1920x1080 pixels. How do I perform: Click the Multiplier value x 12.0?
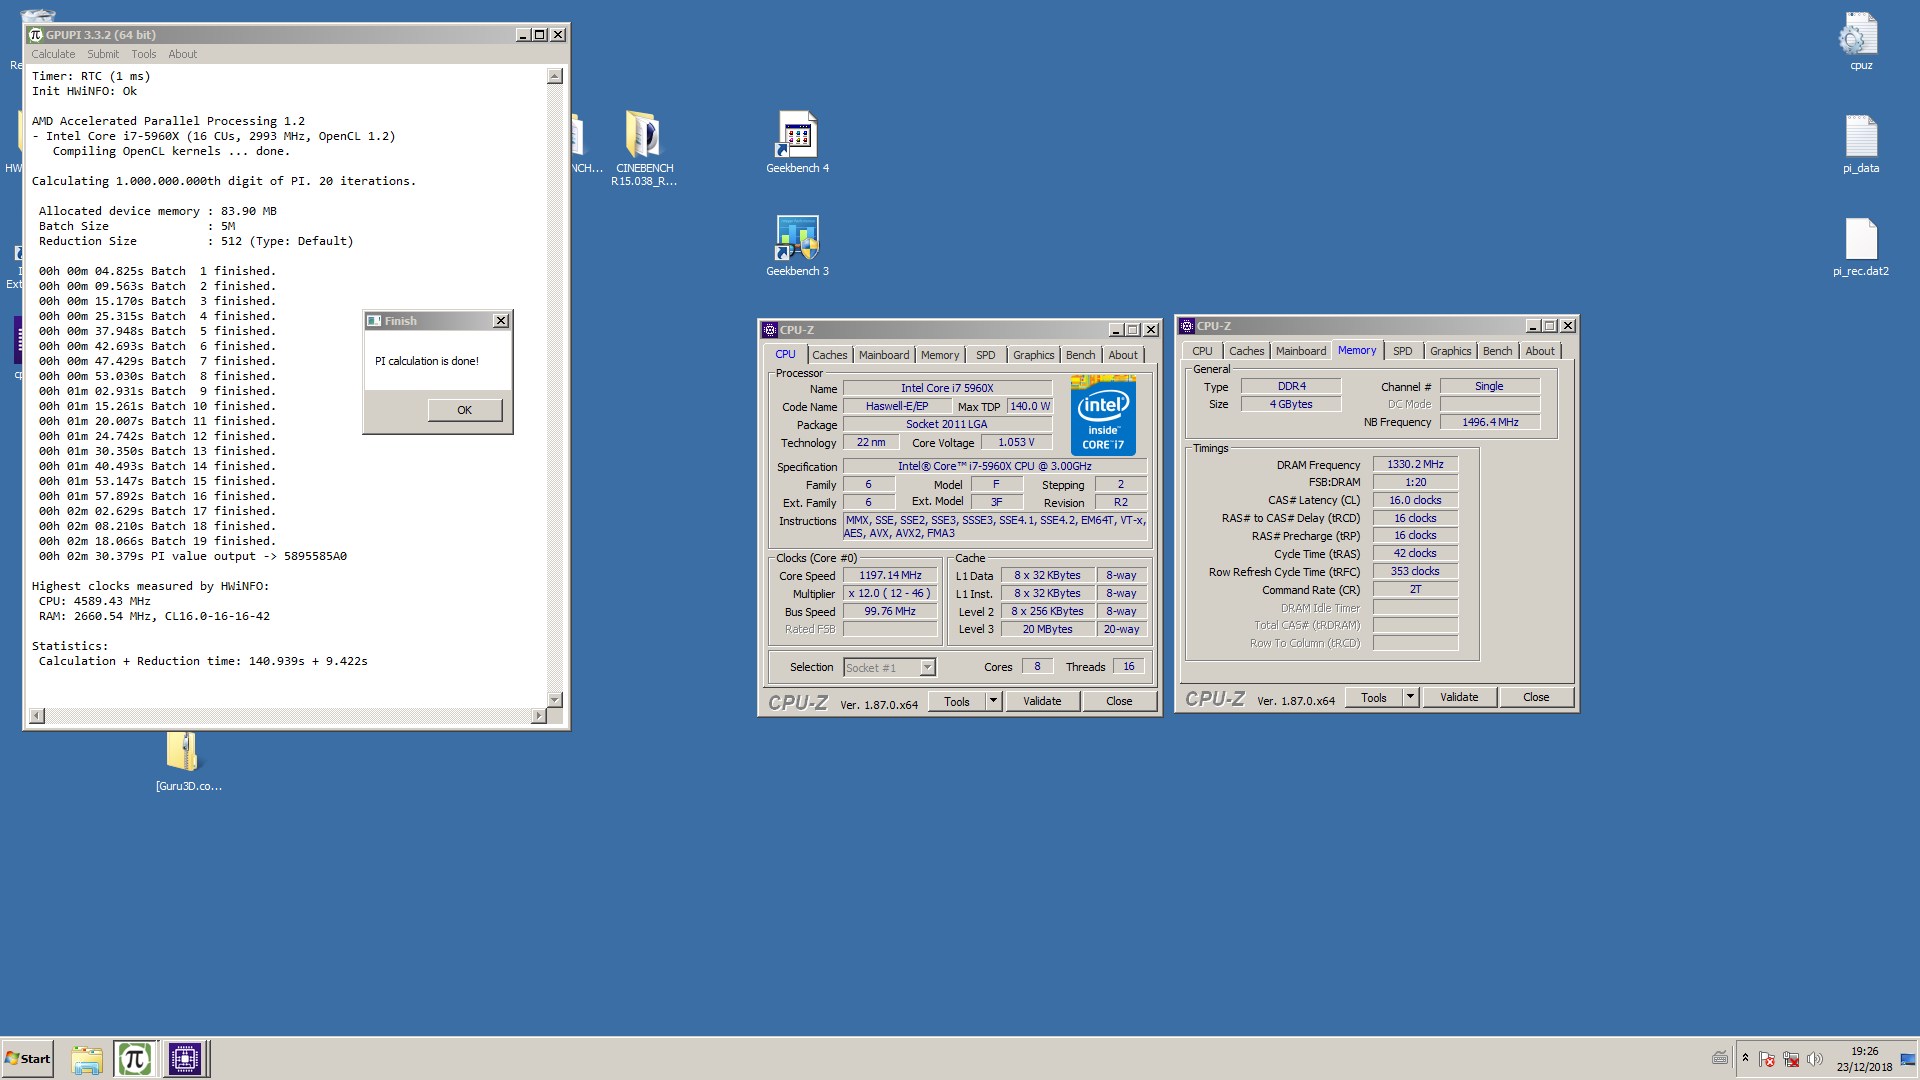tap(890, 593)
